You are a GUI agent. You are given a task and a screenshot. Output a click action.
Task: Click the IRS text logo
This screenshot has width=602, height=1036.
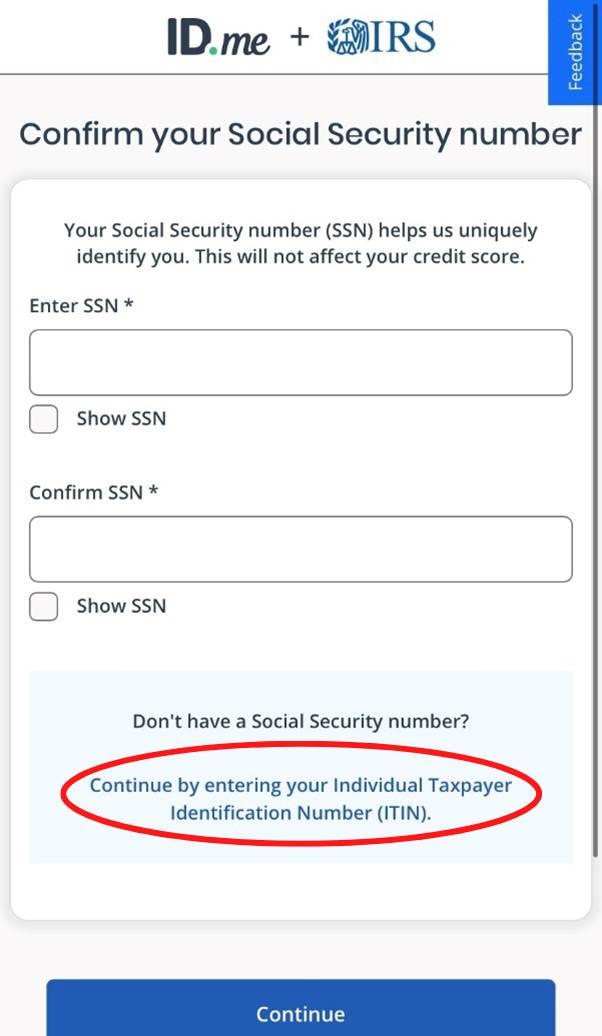coord(402,37)
